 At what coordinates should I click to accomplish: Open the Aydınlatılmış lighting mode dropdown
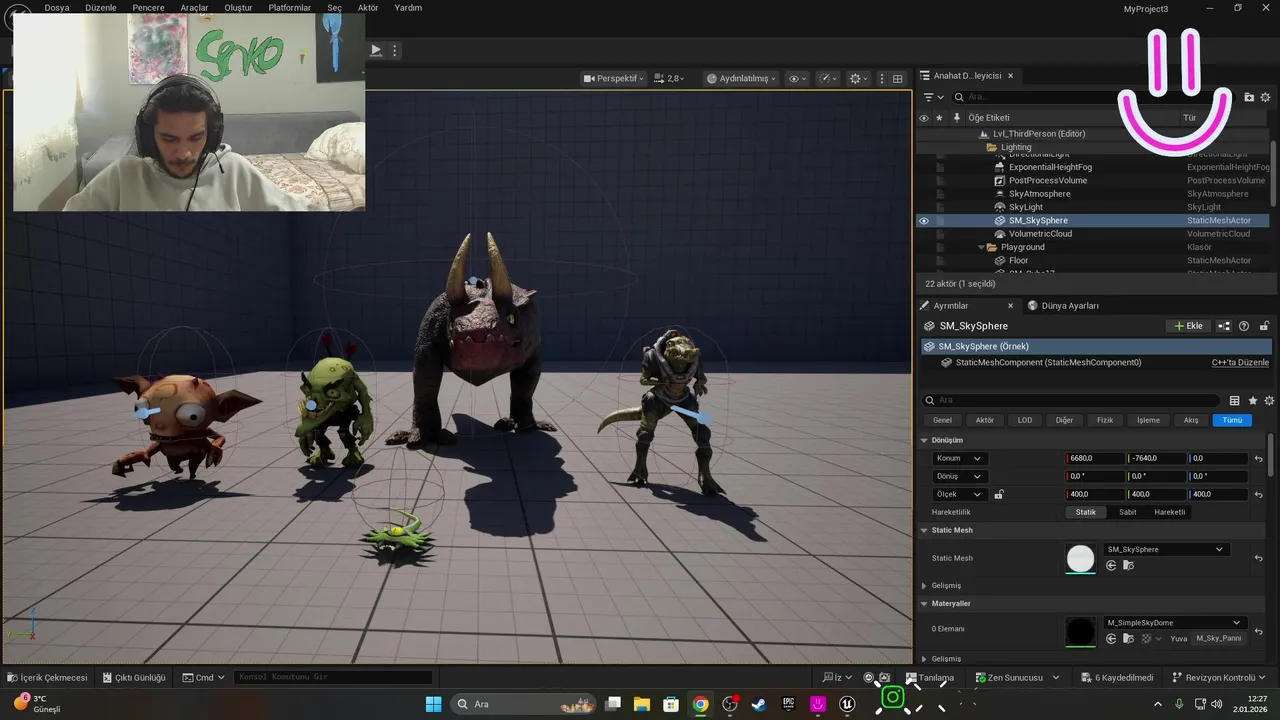point(741,78)
